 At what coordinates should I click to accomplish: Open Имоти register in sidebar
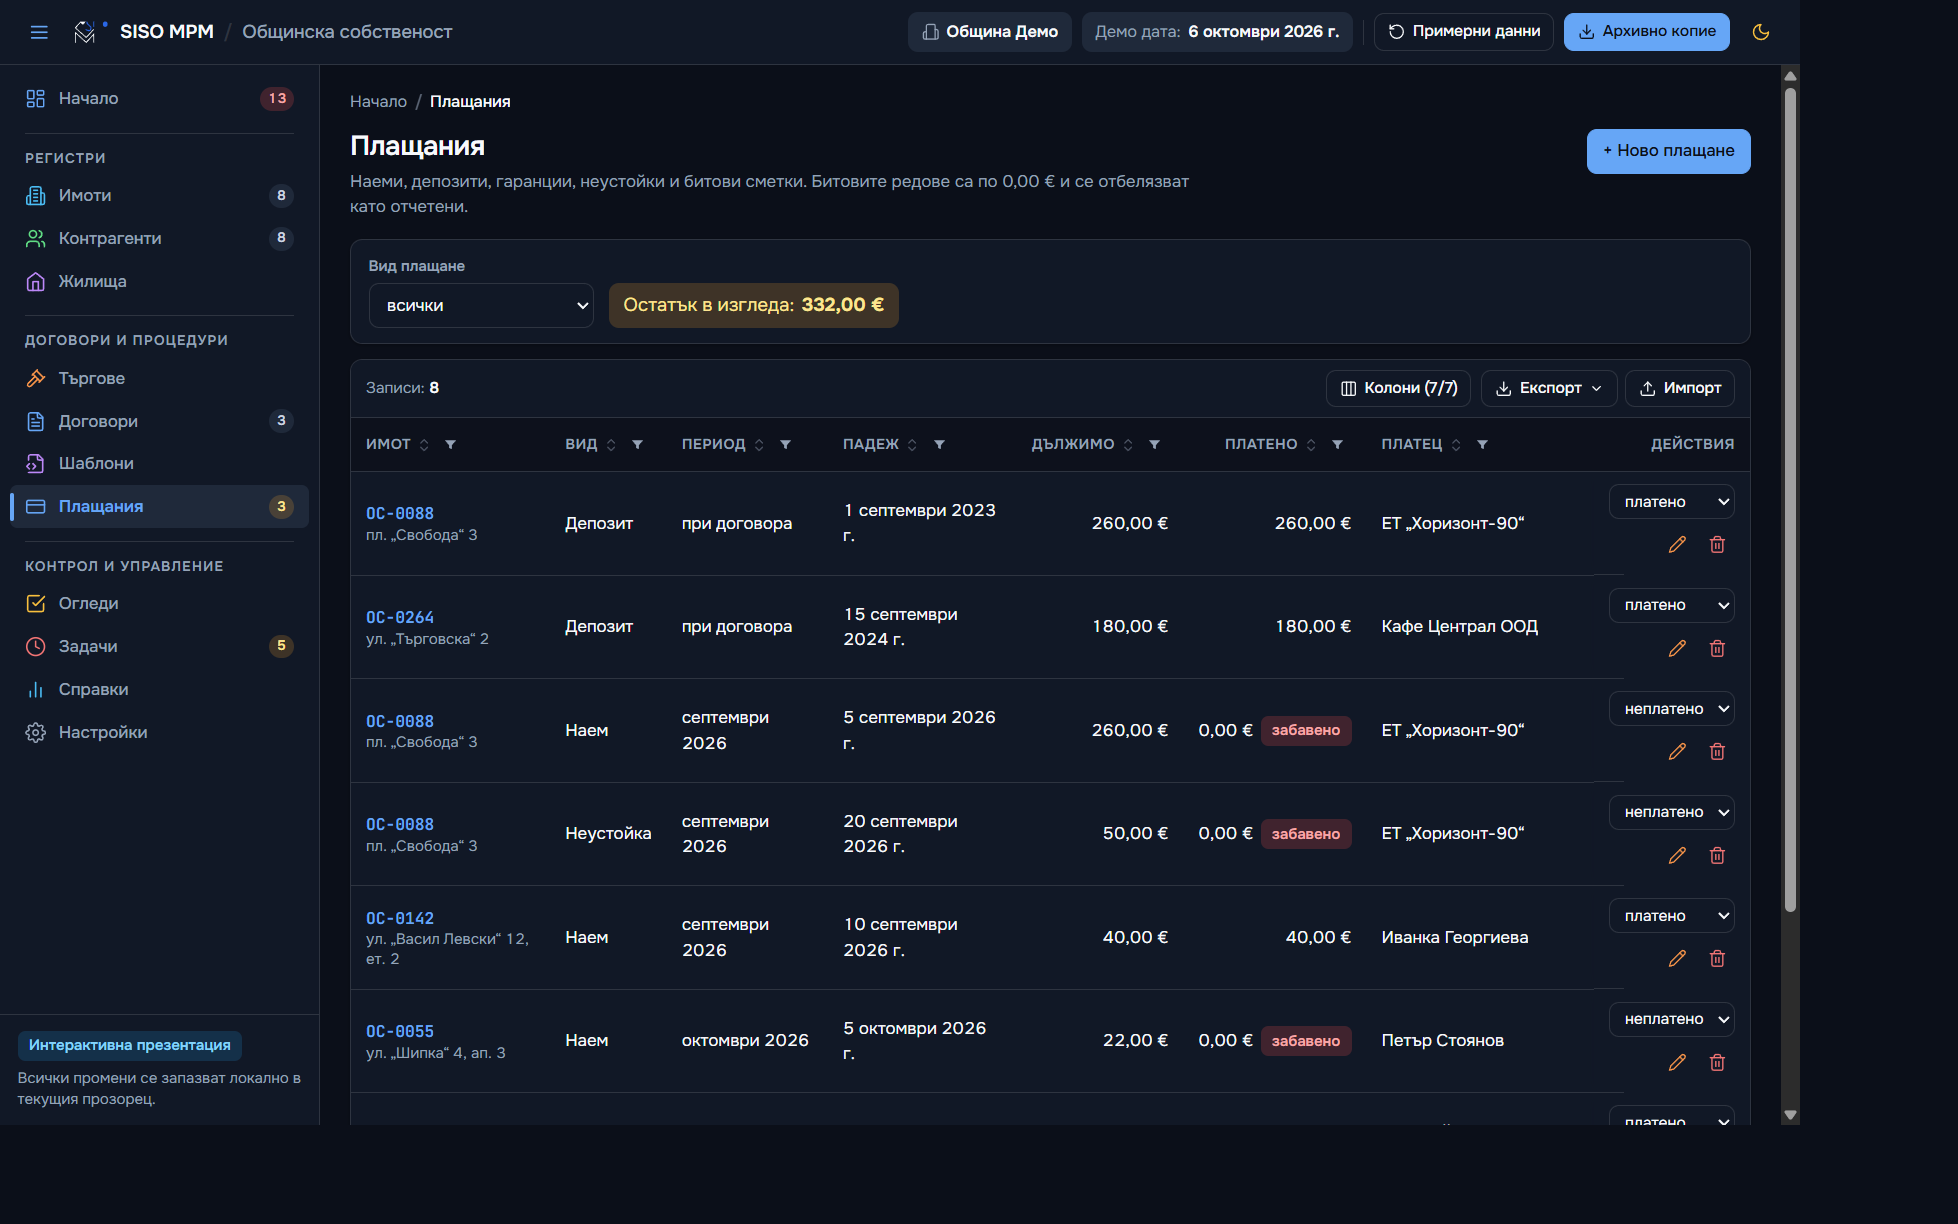click(159, 195)
